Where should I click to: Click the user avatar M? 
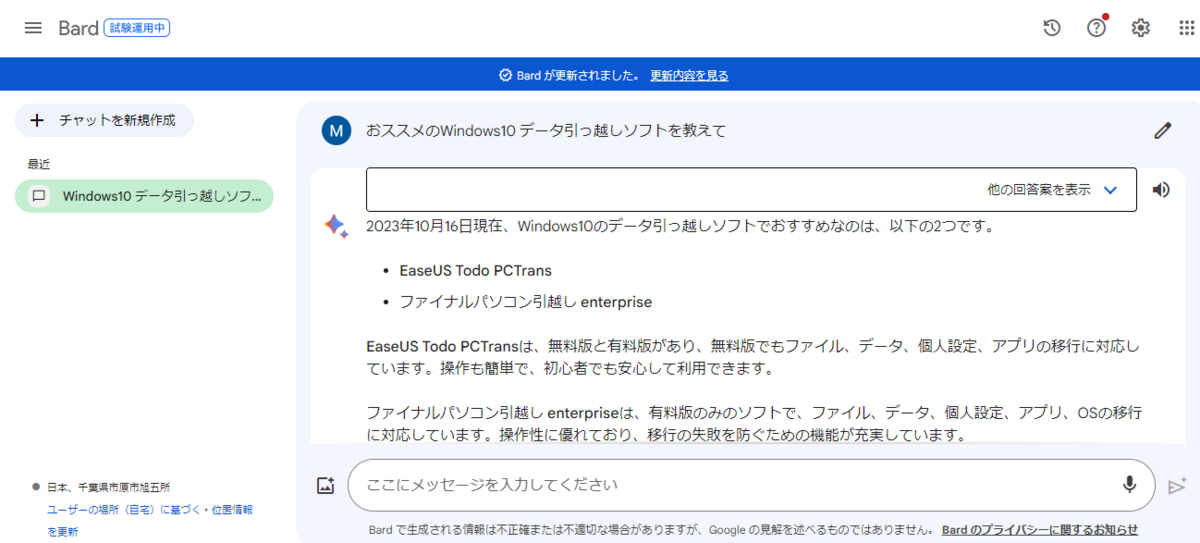[x=336, y=130]
